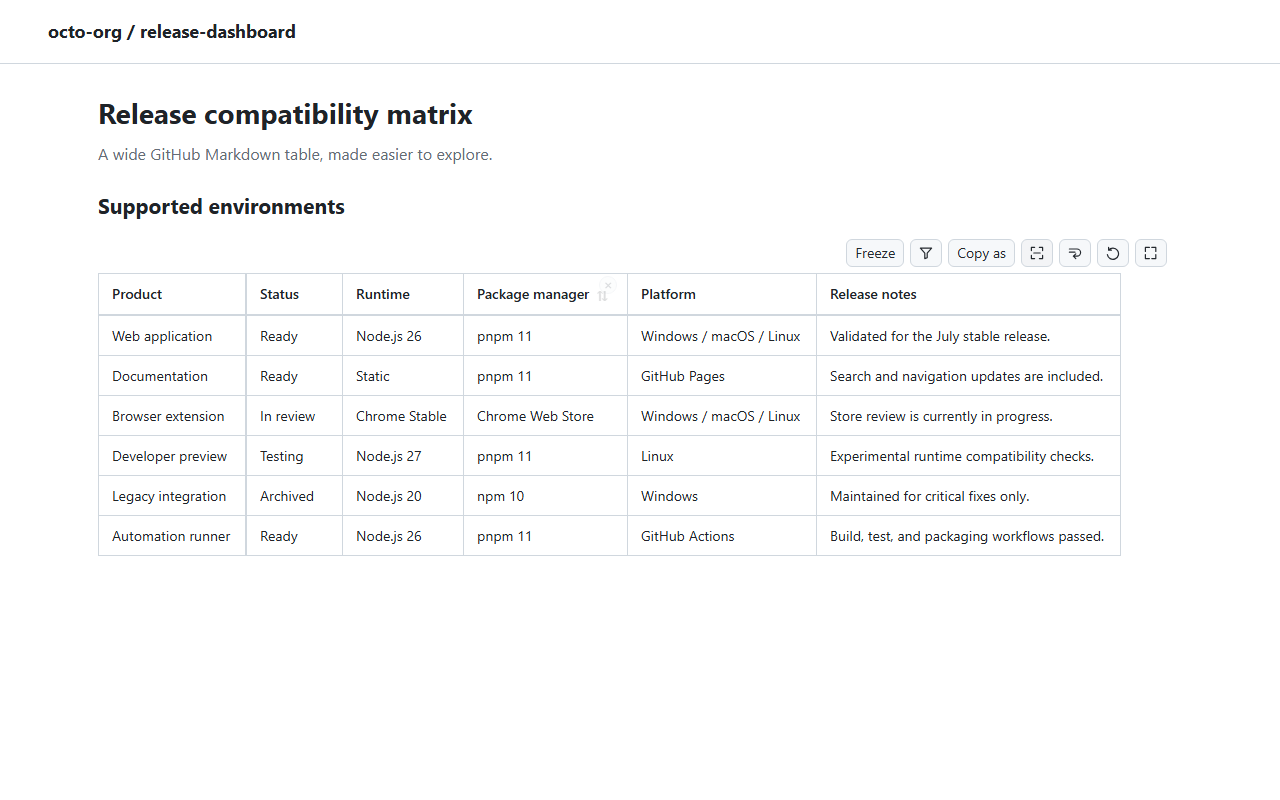Click pnpm 11 in Documentation row
This screenshot has height=800, width=1280.
pos(545,376)
